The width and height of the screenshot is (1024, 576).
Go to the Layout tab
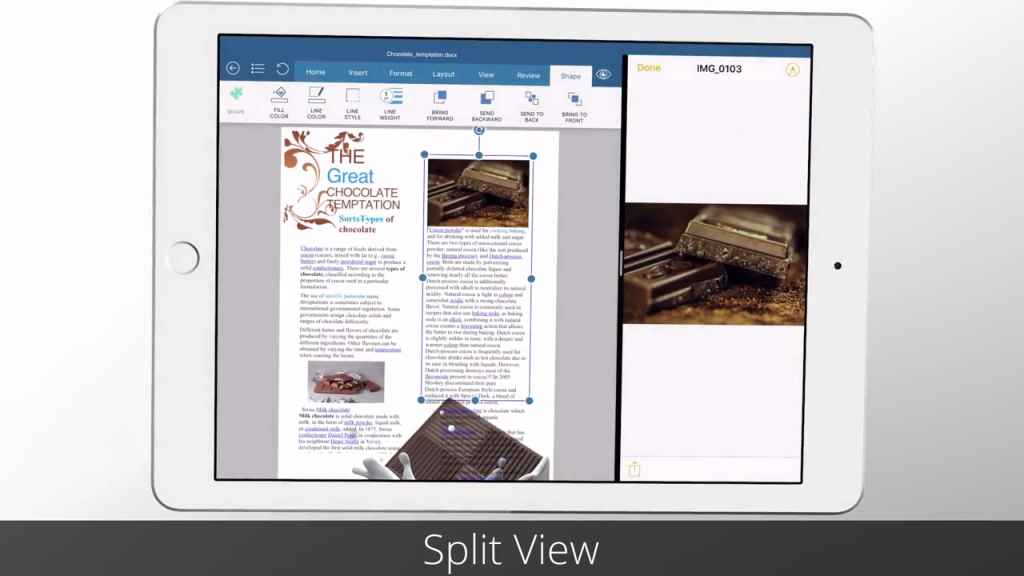[x=443, y=74]
